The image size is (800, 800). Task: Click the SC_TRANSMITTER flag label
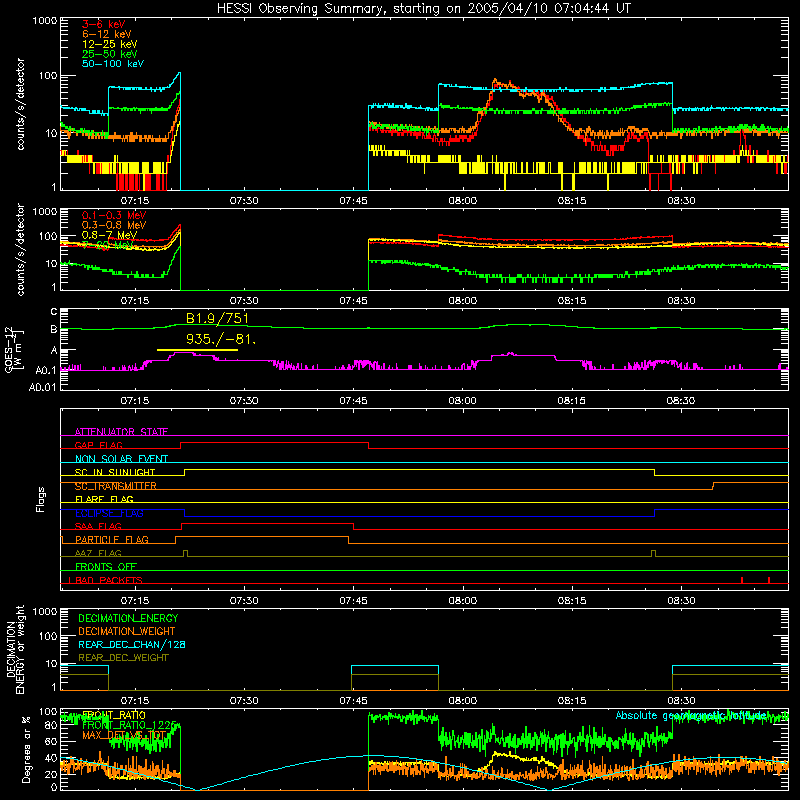(116, 486)
